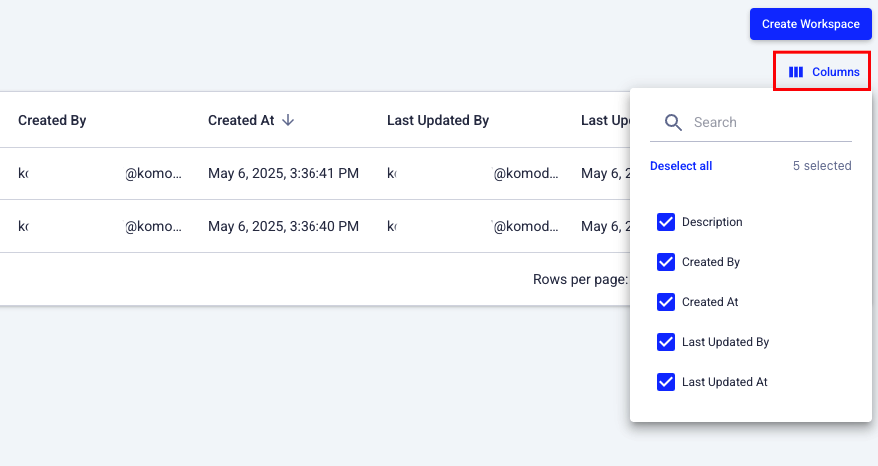Click the search magnifier icon
Viewport: 878px width, 466px height.
click(674, 122)
